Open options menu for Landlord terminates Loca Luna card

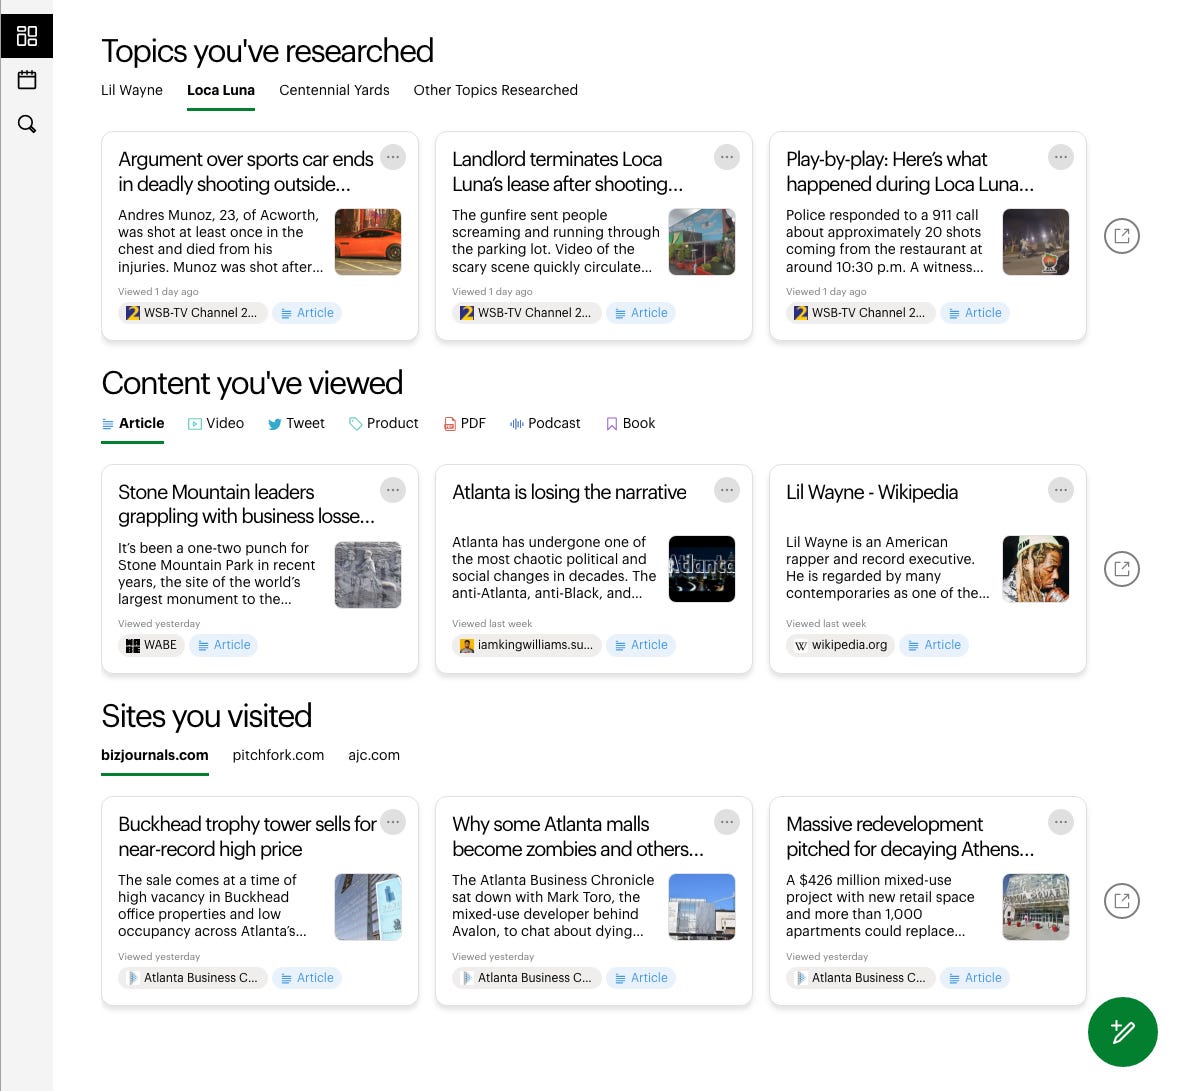click(x=727, y=157)
